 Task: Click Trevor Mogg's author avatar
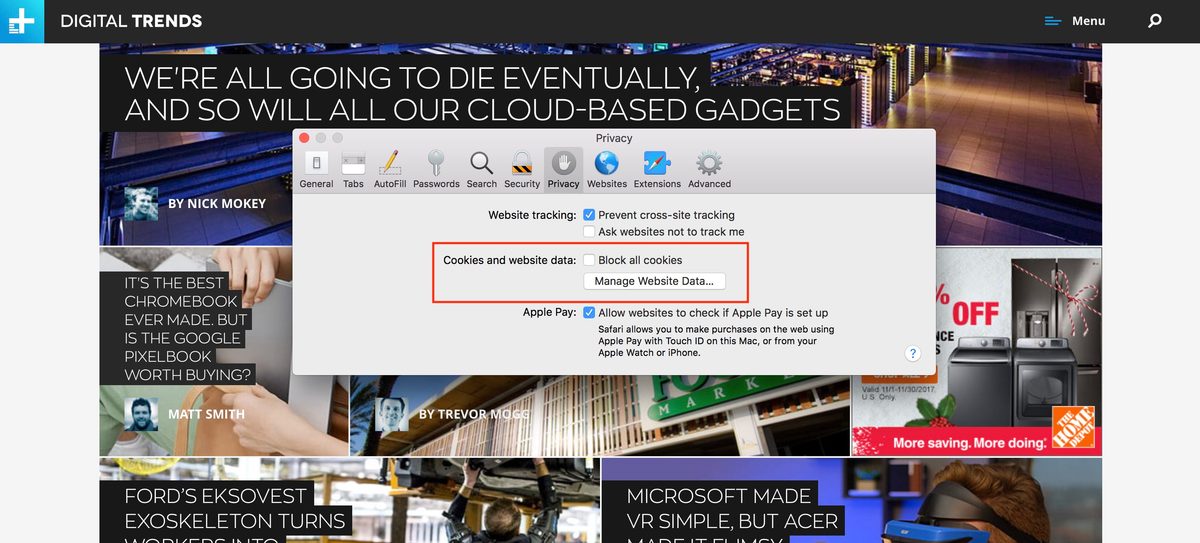pos(392,414)
